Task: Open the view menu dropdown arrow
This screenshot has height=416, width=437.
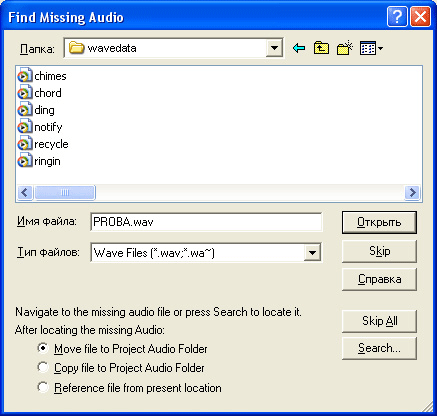Action: [x=380, y=49]
